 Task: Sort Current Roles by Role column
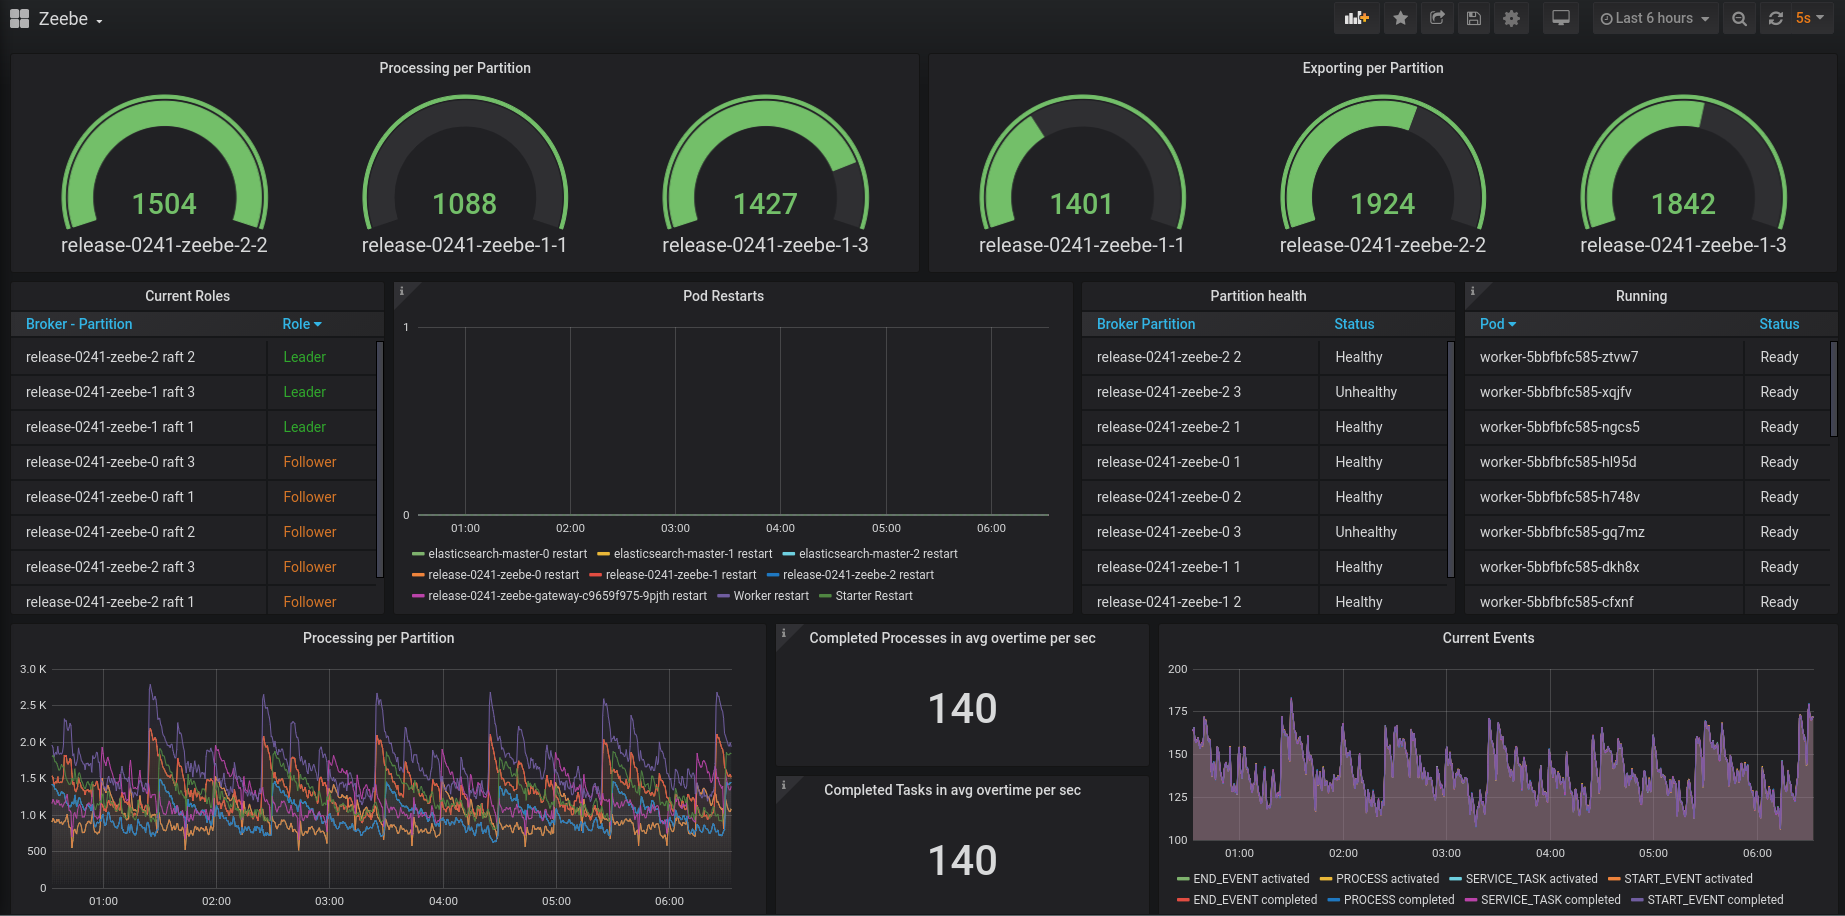tap(302, 324)
